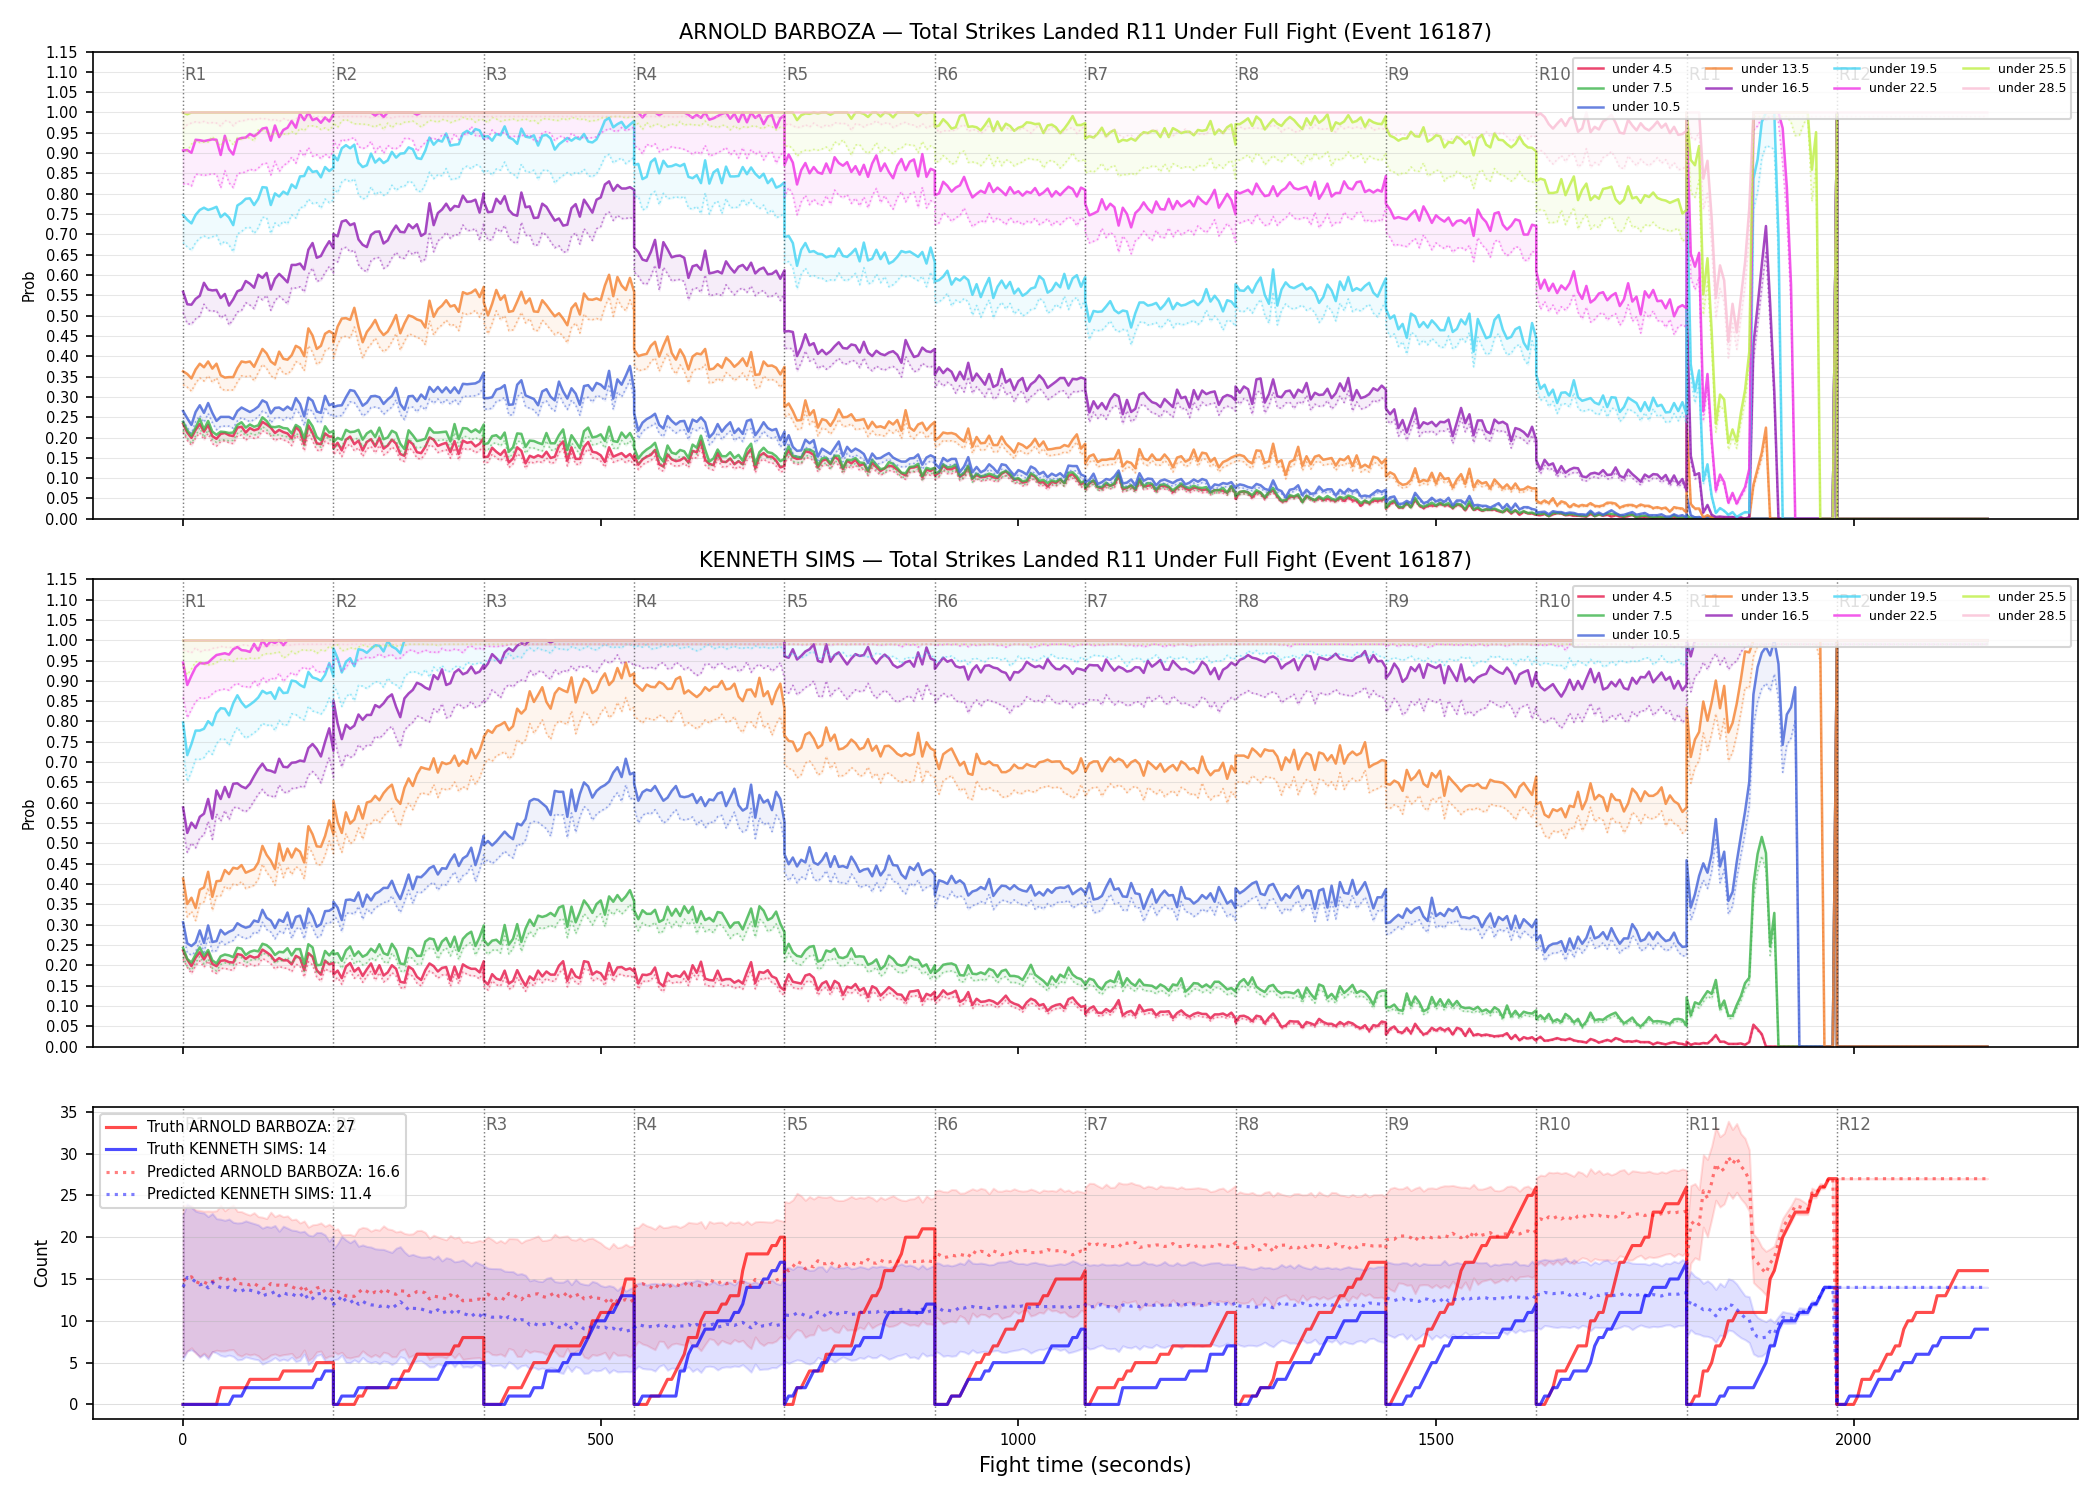2100x1500 pixels.
Task: Click 'under 22.5' in Barboza chart legend
Action: tap(1902, 88)
